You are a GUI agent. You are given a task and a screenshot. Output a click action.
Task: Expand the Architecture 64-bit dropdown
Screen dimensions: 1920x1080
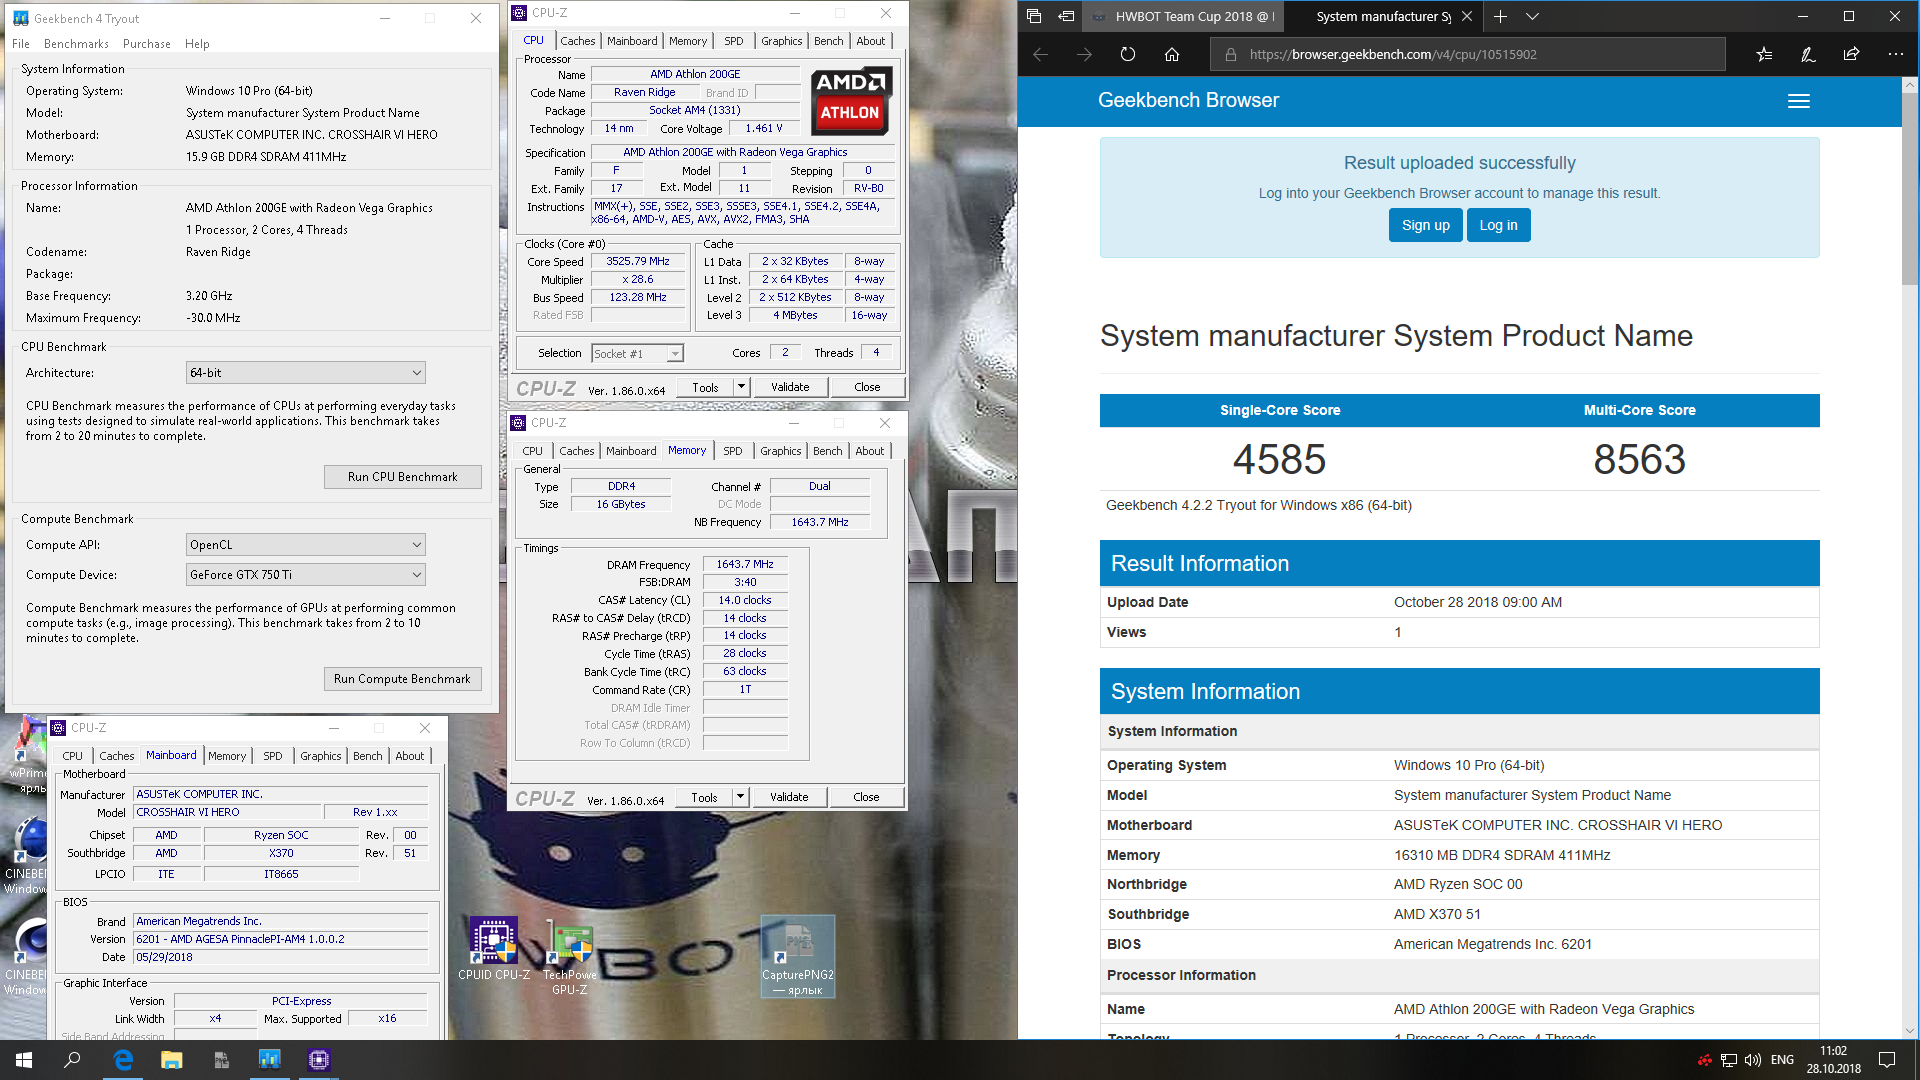tap(305, 373)
